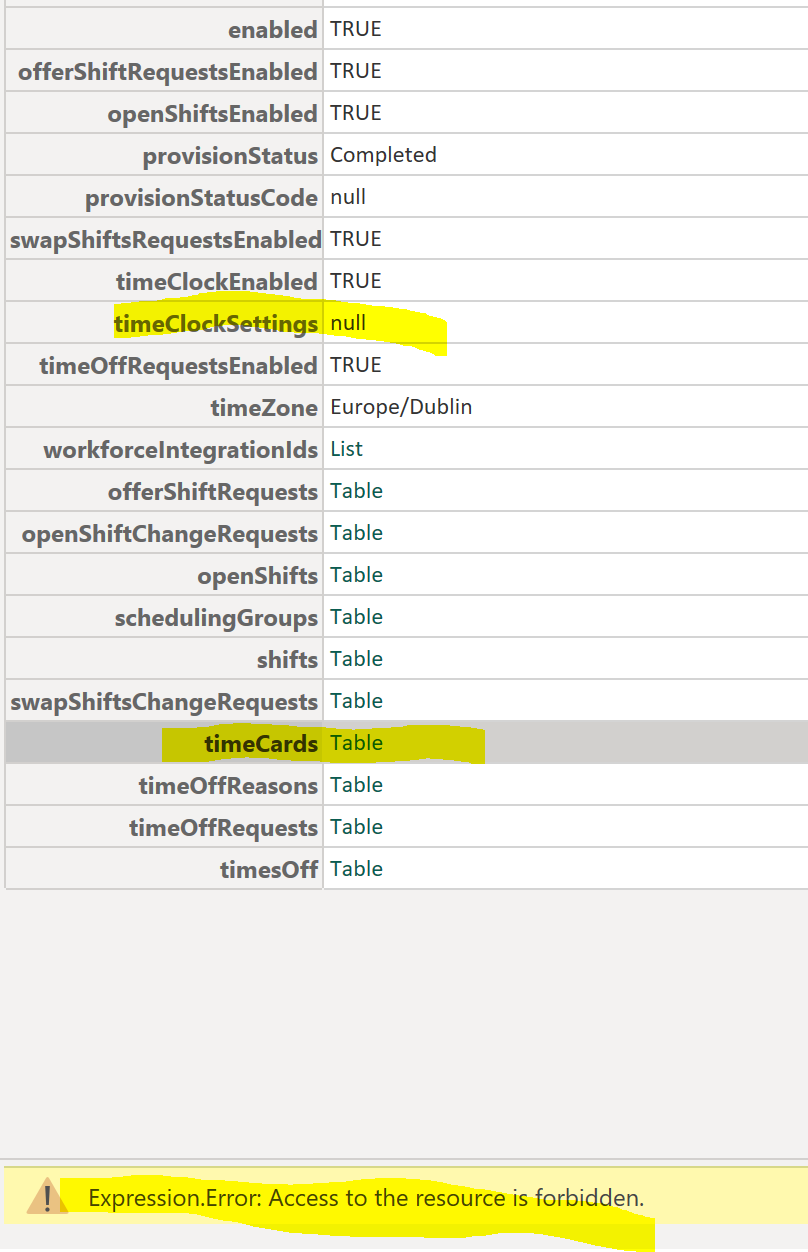Click the forbidden access error message text
The height and width of the screenshot is (1252, 808).
[x=367, y=1197]
